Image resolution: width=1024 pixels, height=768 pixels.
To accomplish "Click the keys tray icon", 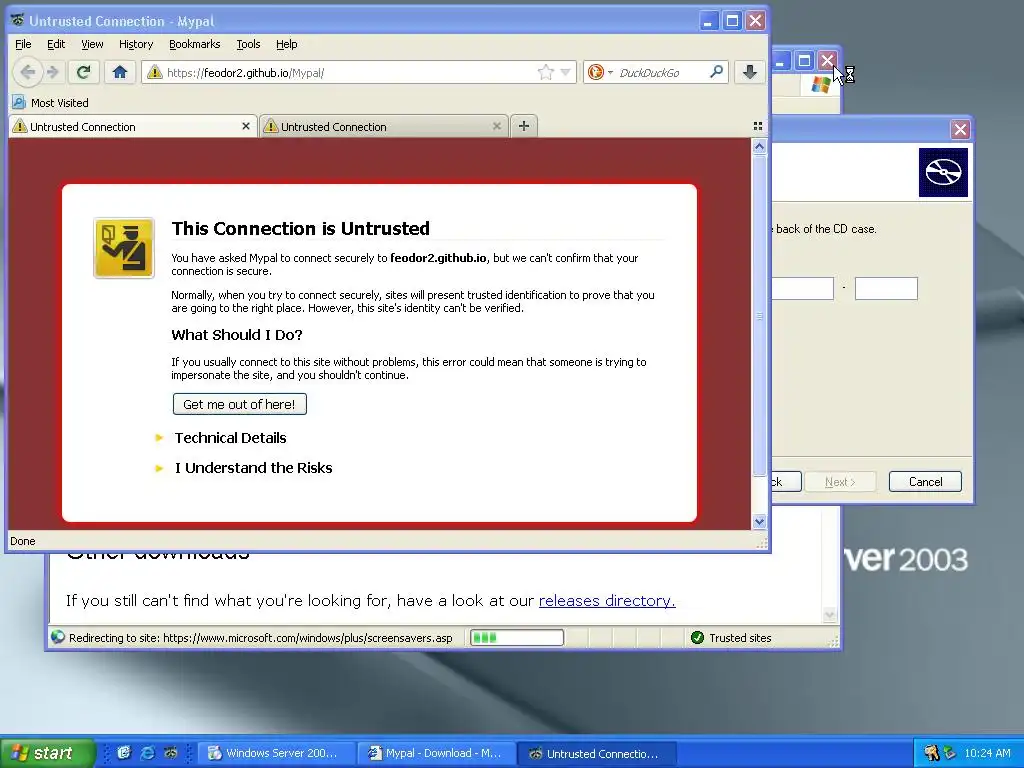I will pos(932,753).
